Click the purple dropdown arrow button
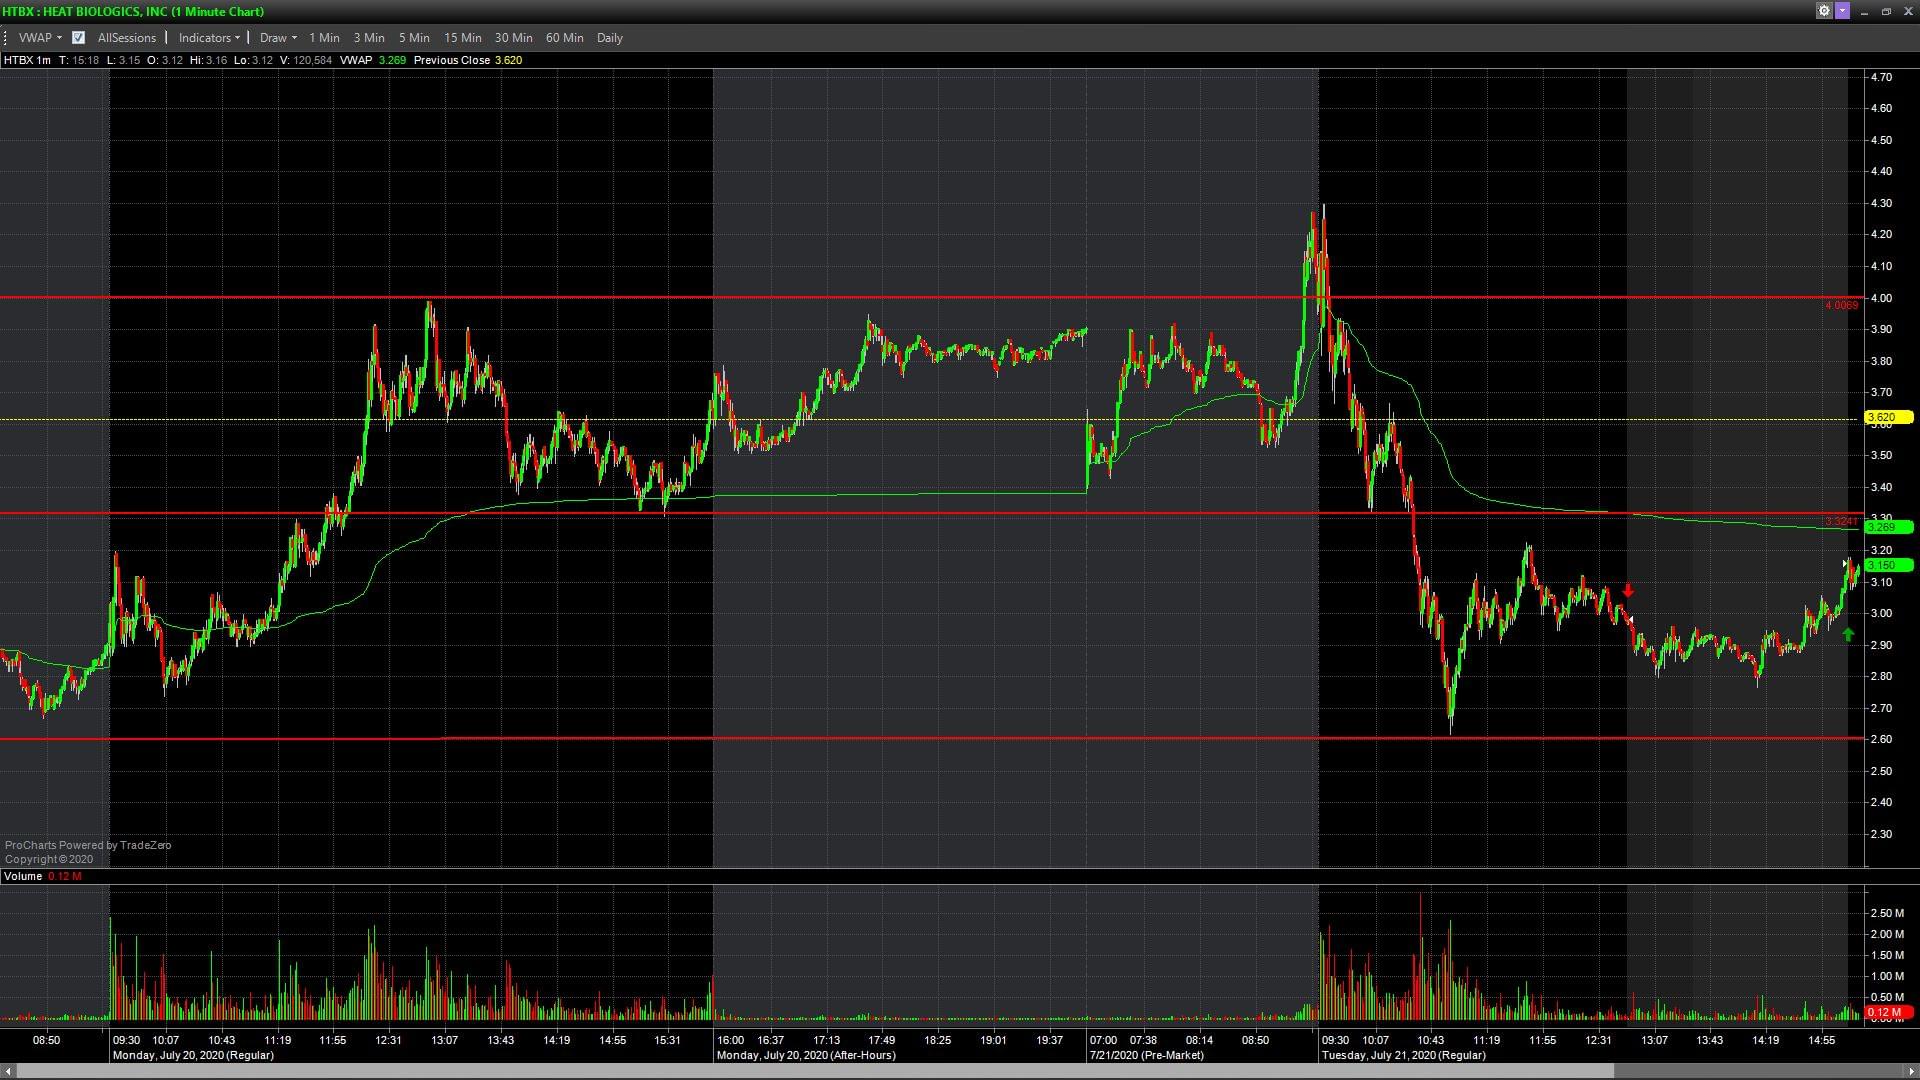This screenshot has height=1080, width=1920. [x=1842, y=11]
